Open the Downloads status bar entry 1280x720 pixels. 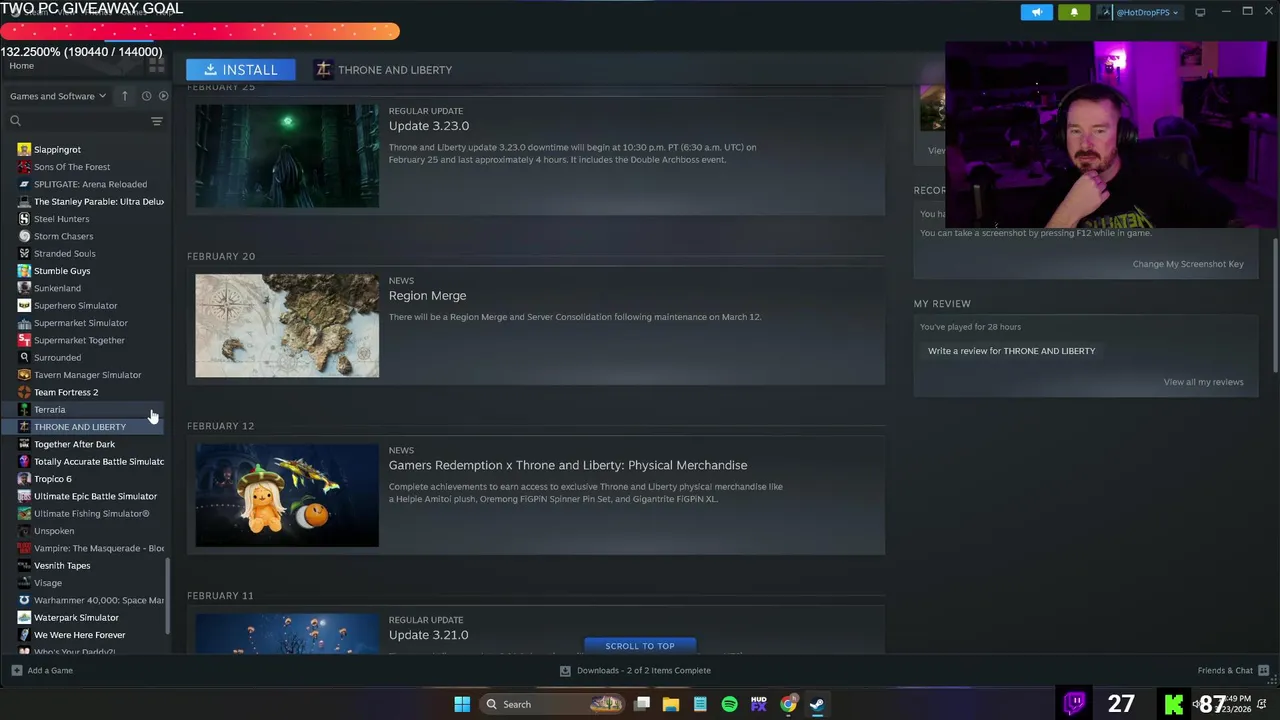coord(635,670)
